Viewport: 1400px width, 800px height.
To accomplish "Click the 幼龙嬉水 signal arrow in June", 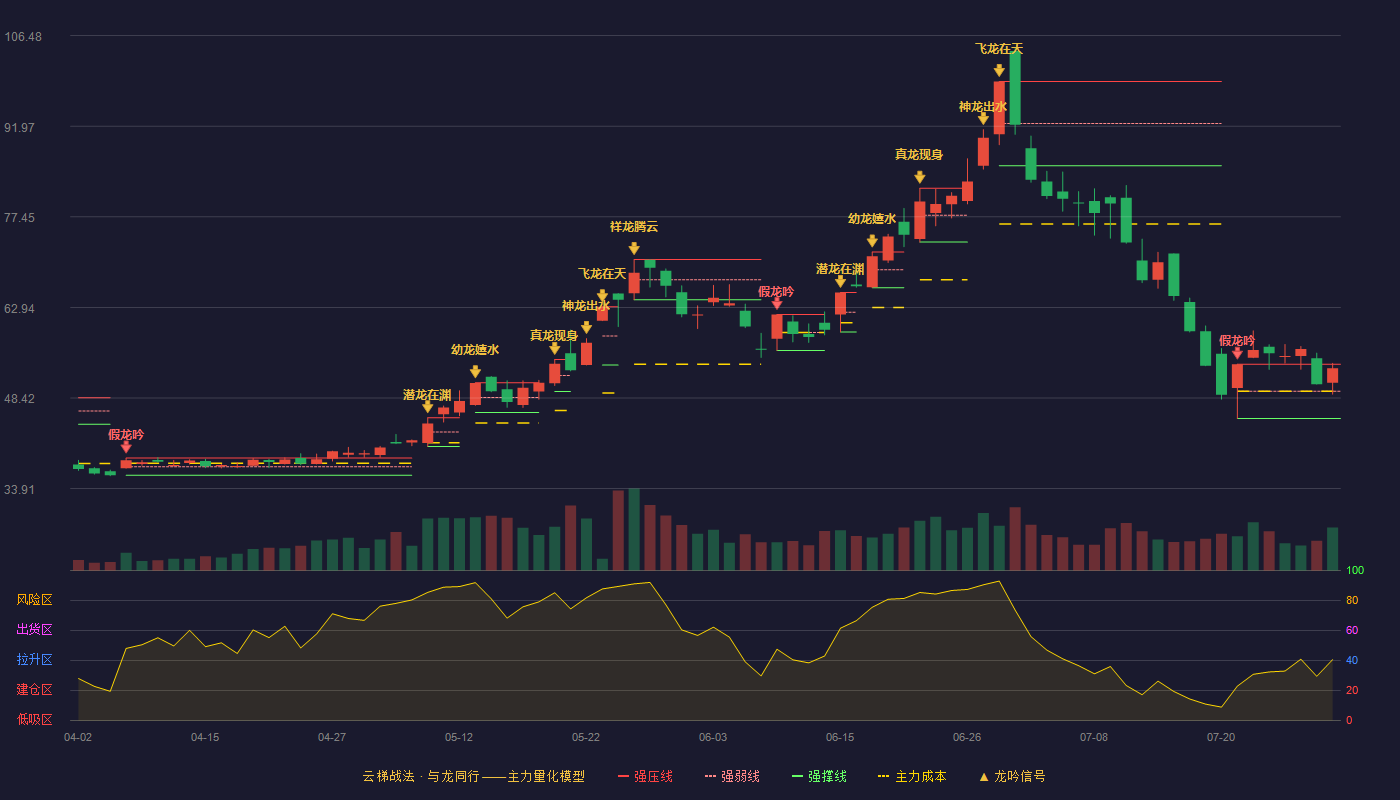I will click(x=872, y=241).
